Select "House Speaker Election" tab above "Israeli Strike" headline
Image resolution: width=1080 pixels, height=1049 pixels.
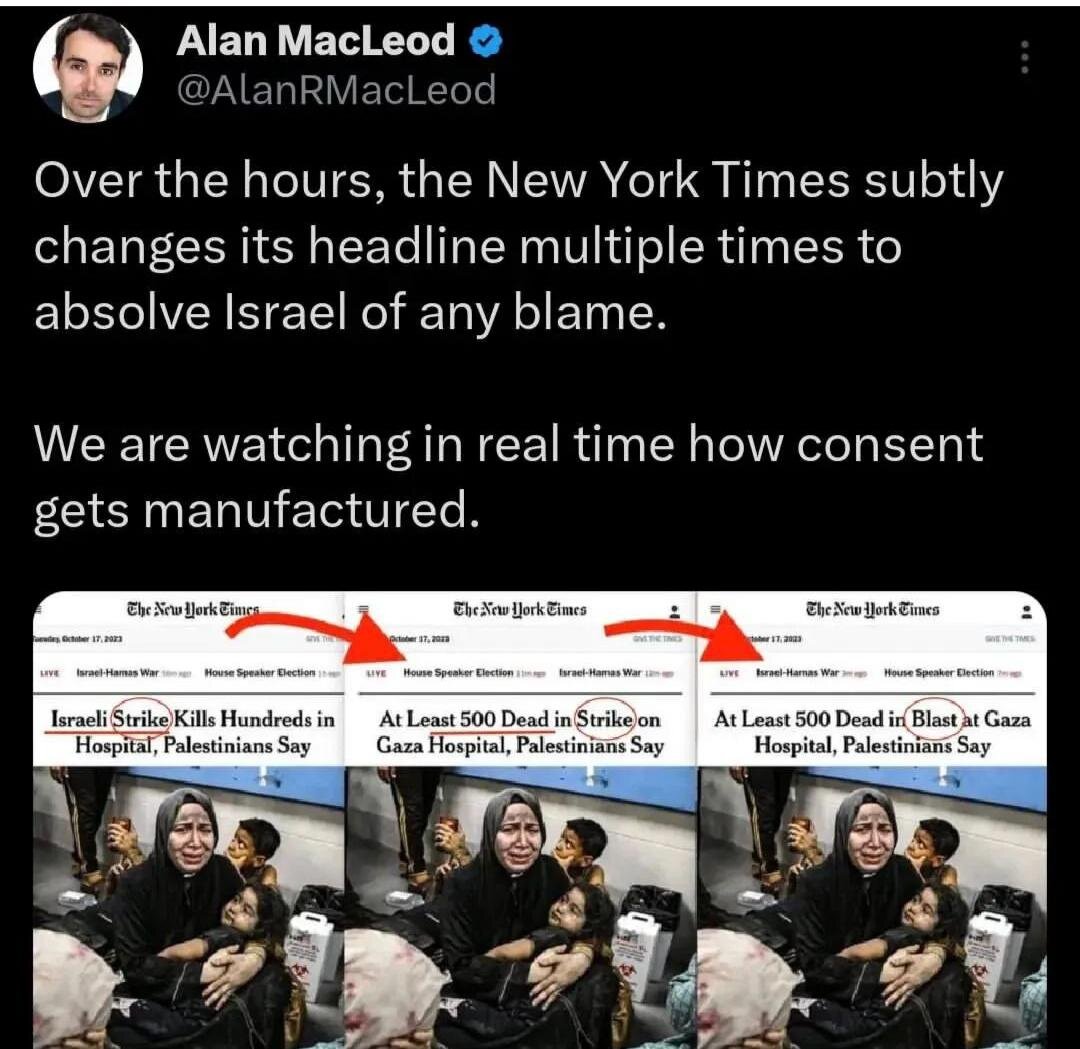pyautogui.click(x=260, y=672)
